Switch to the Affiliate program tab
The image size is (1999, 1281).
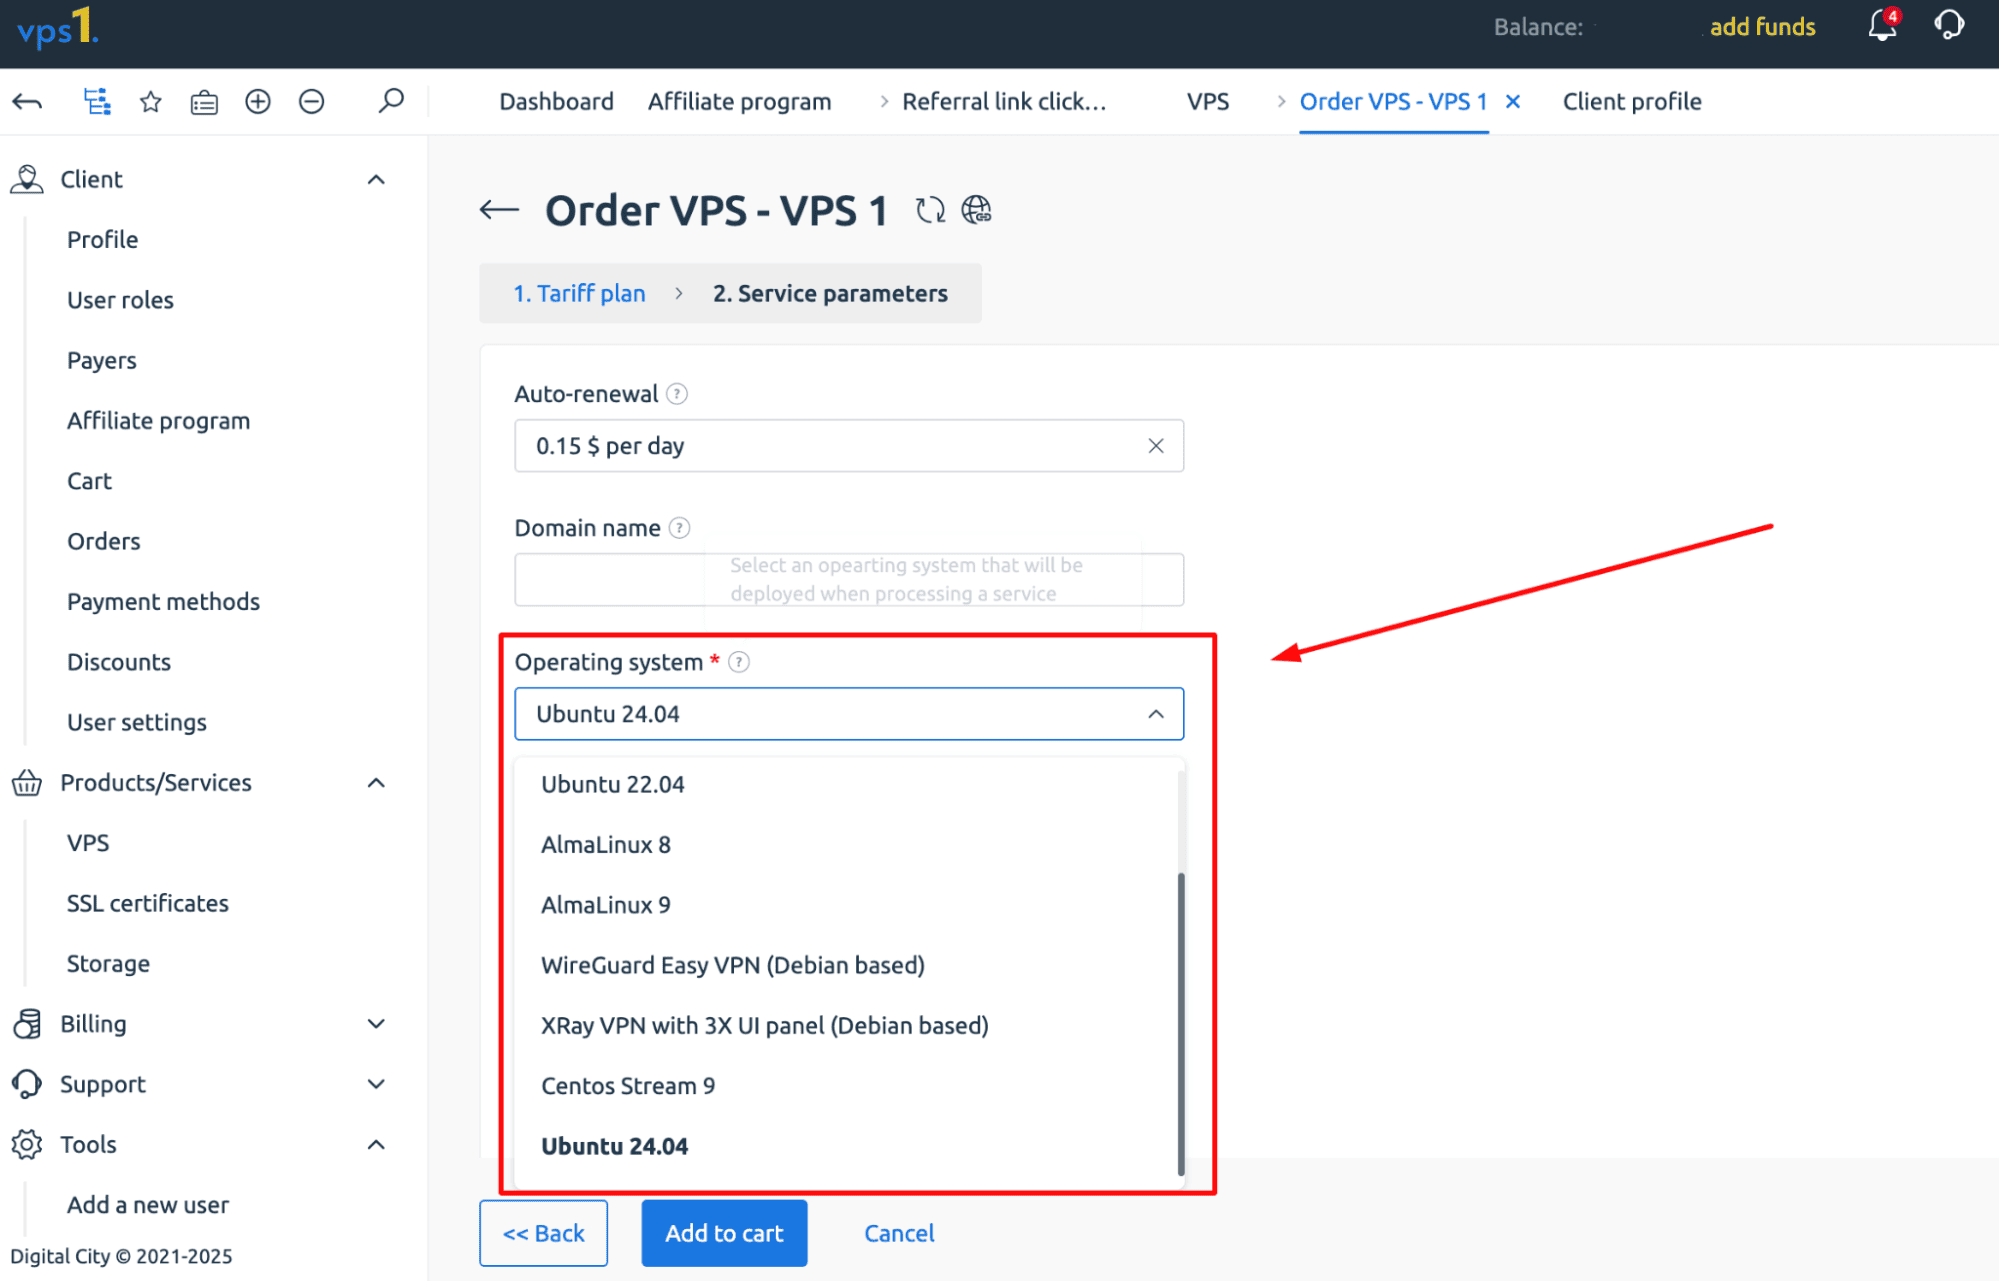click(x=739, y=102)
